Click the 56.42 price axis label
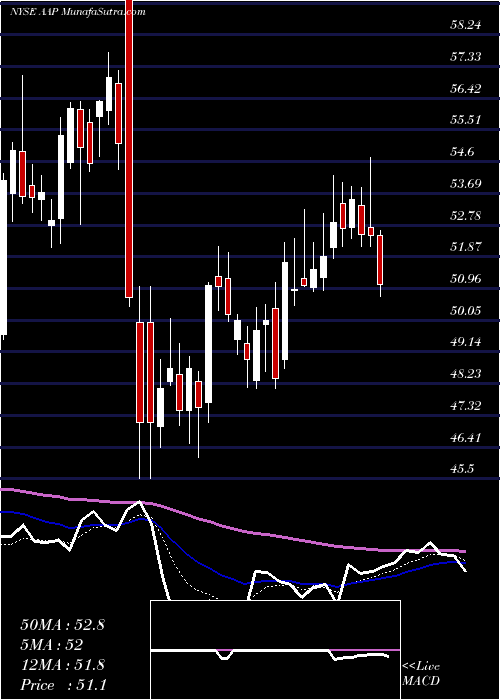The width and height of the screenshot is (500, 700). click(x=465, y=88)
